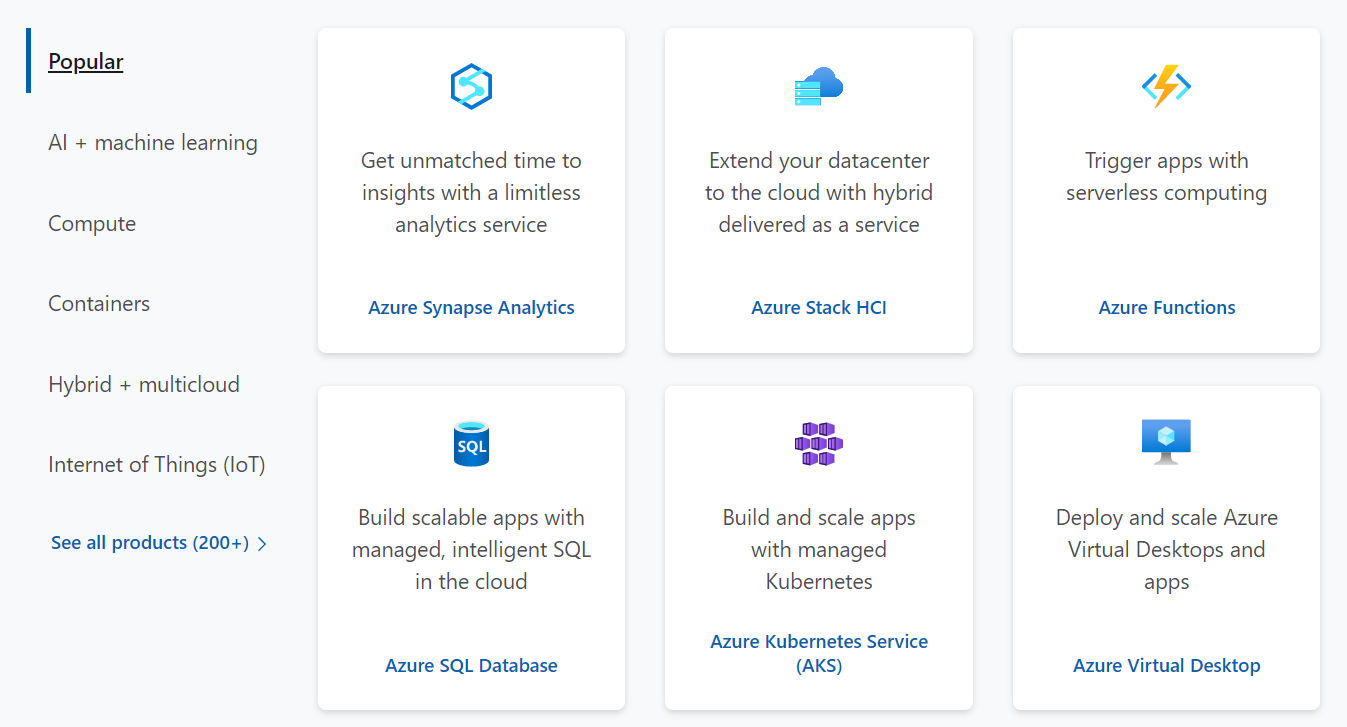Image resolution: width=1347 pixels, height=727 pixels.
Task: Click the Azure Stack HCI cloud icon
Action: coord(819,87)
